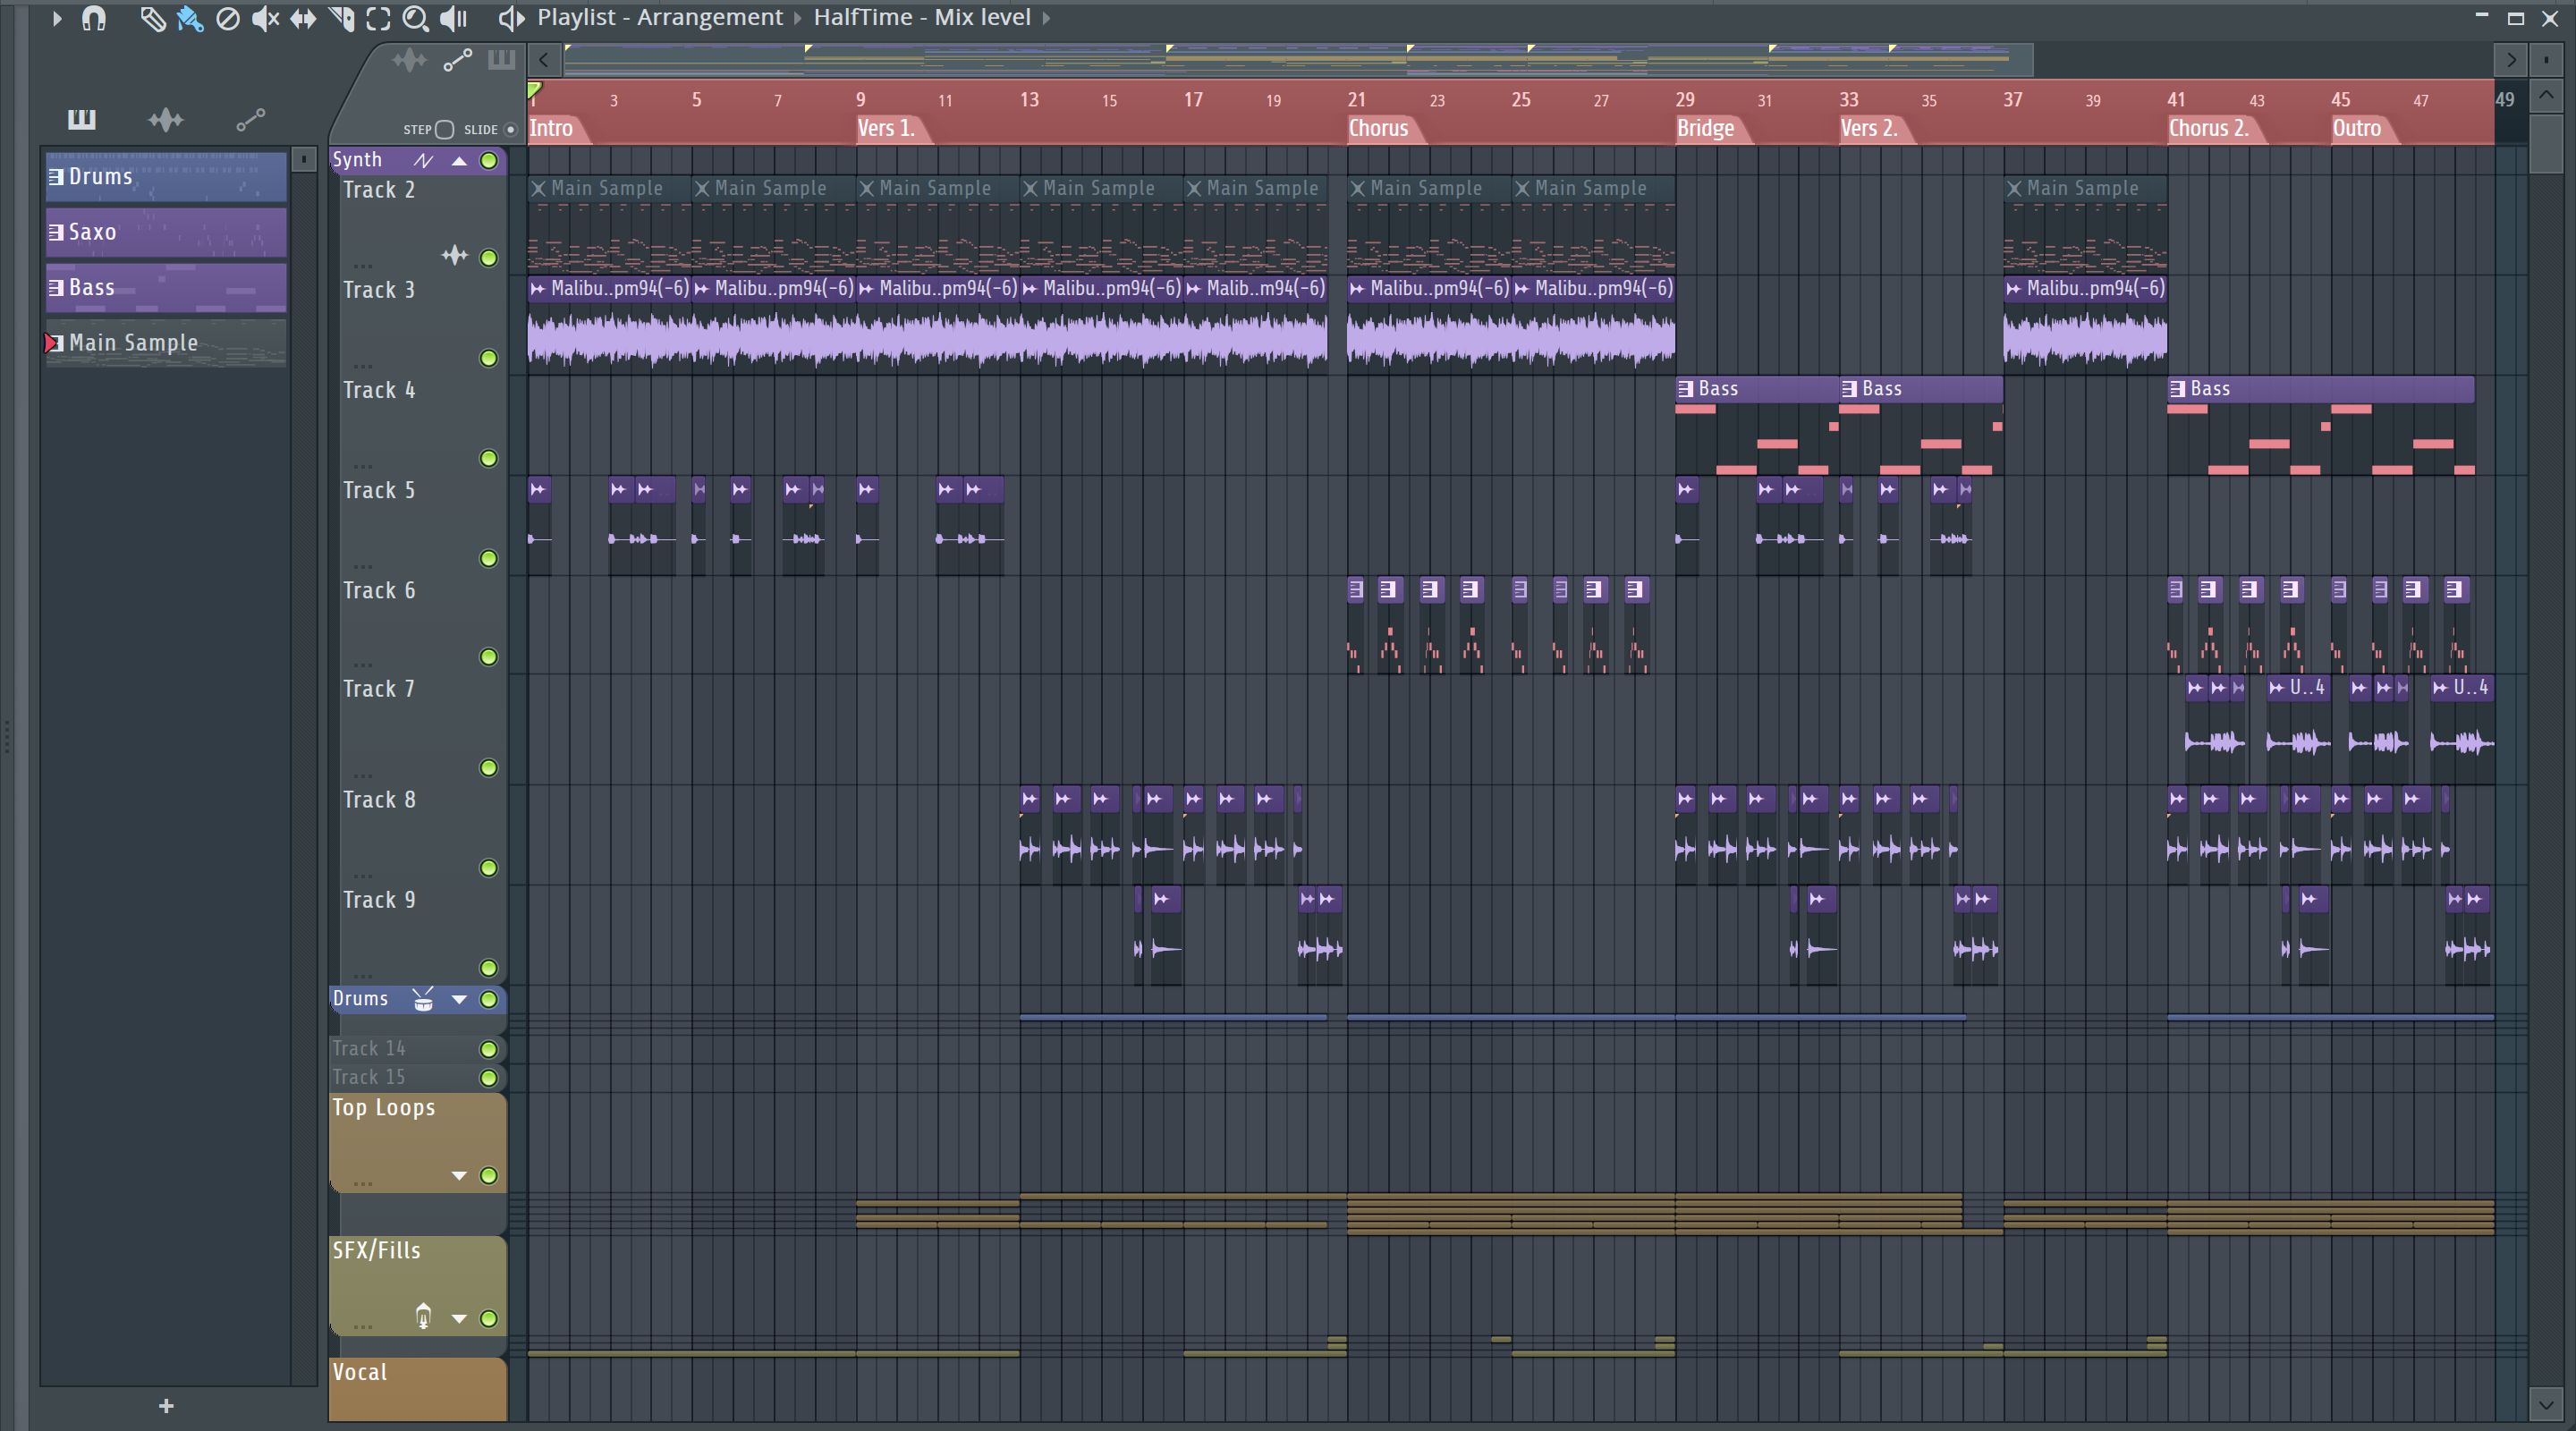The image size is (2576, 1431).
Task: Select the Playback speaker tool
Action: [454, 18]
